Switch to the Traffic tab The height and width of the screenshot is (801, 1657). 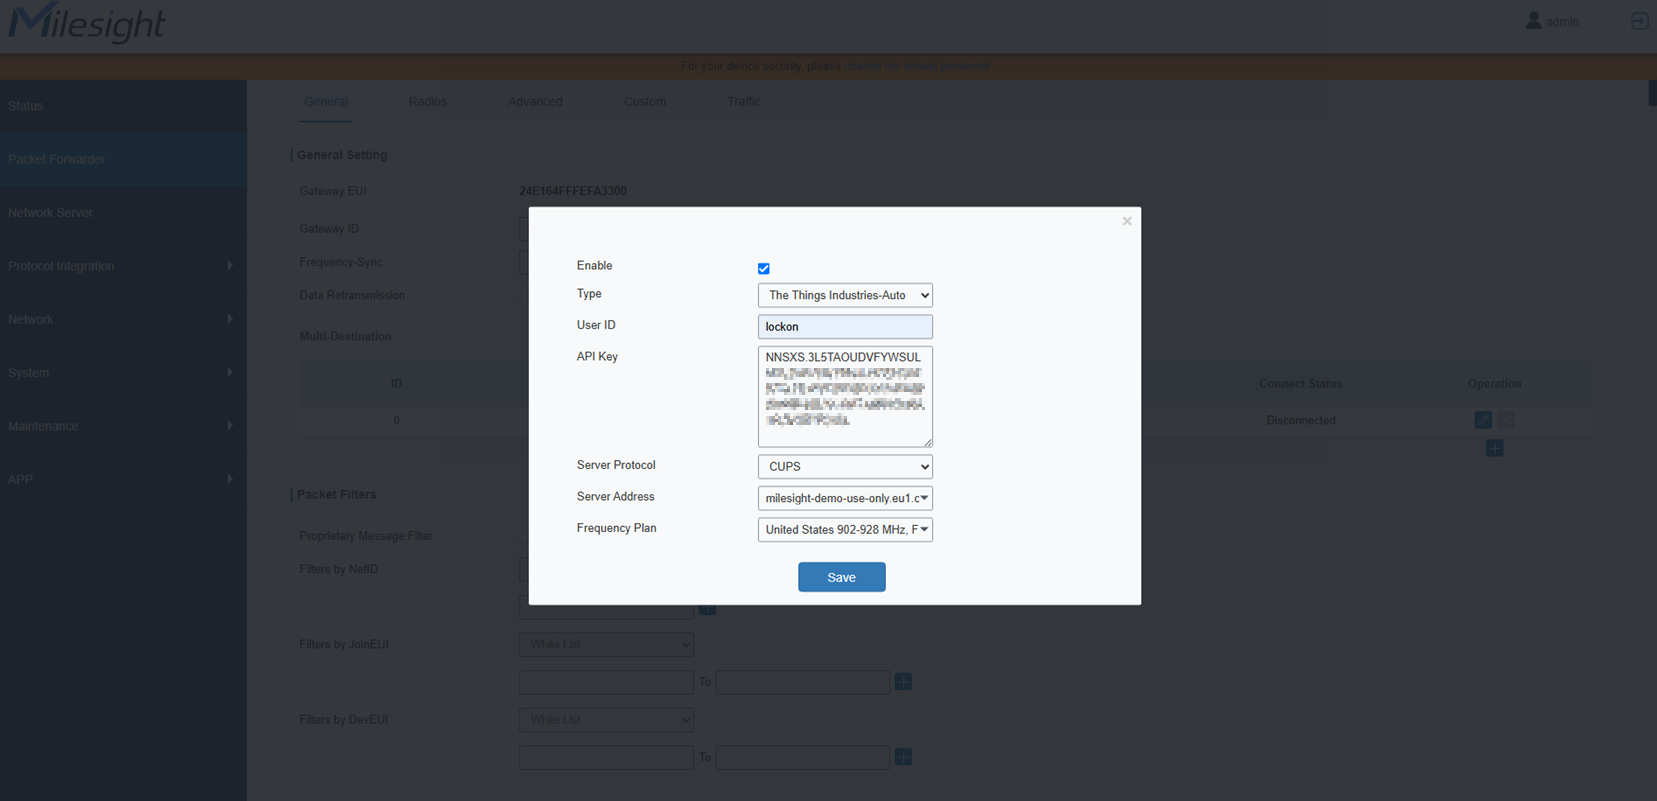[744, 102]
